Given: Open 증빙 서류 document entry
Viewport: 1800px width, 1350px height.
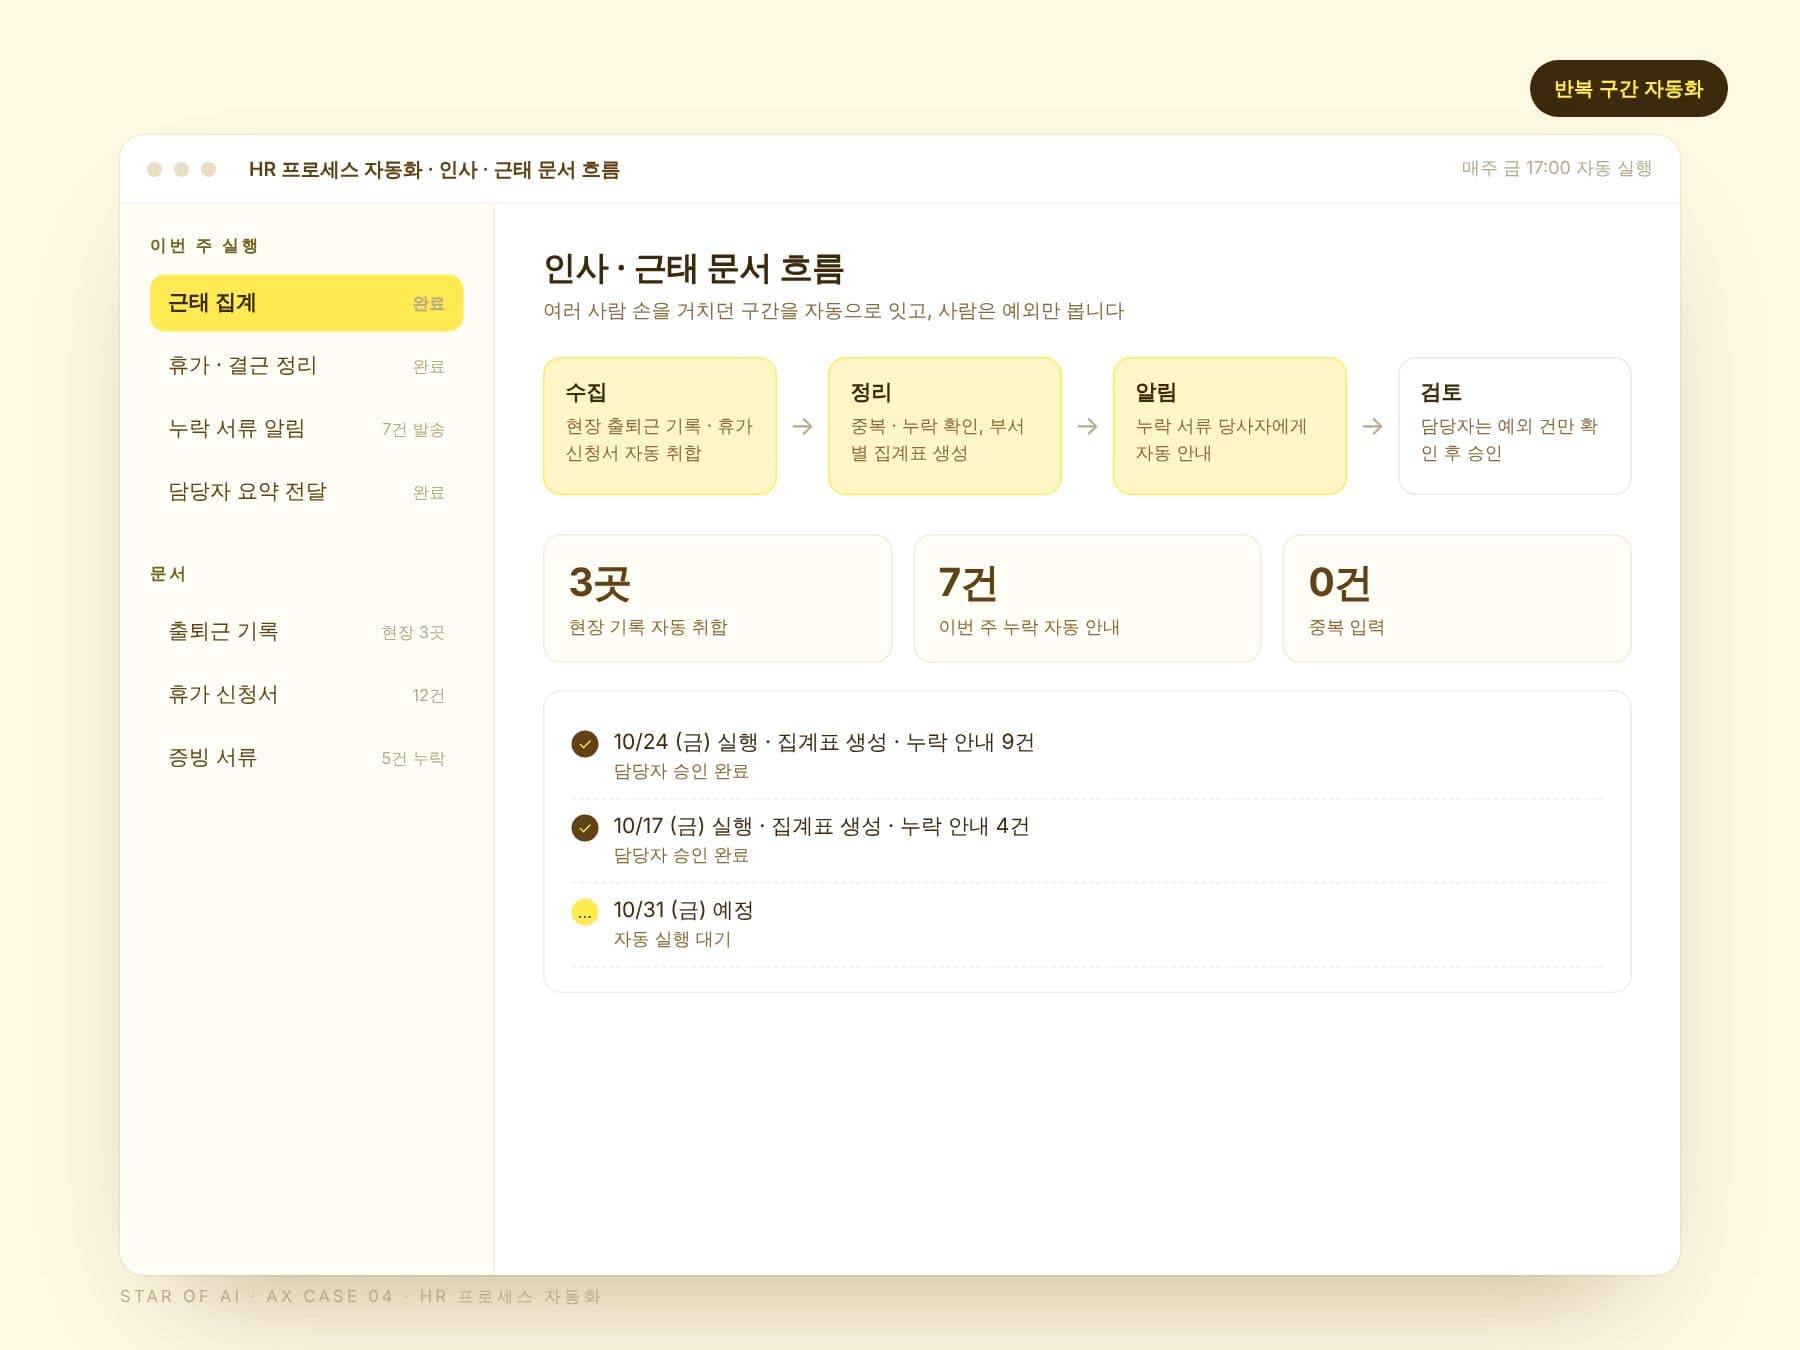Looking at the screenshot, I should (306, 758).
